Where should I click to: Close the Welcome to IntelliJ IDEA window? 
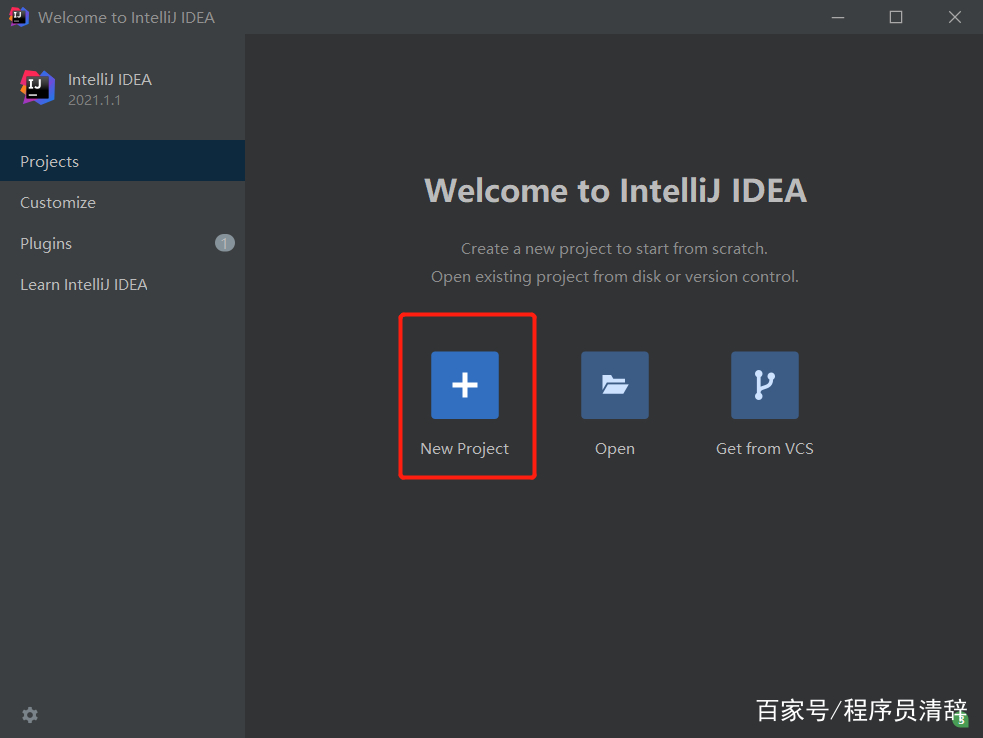[952, 17]
